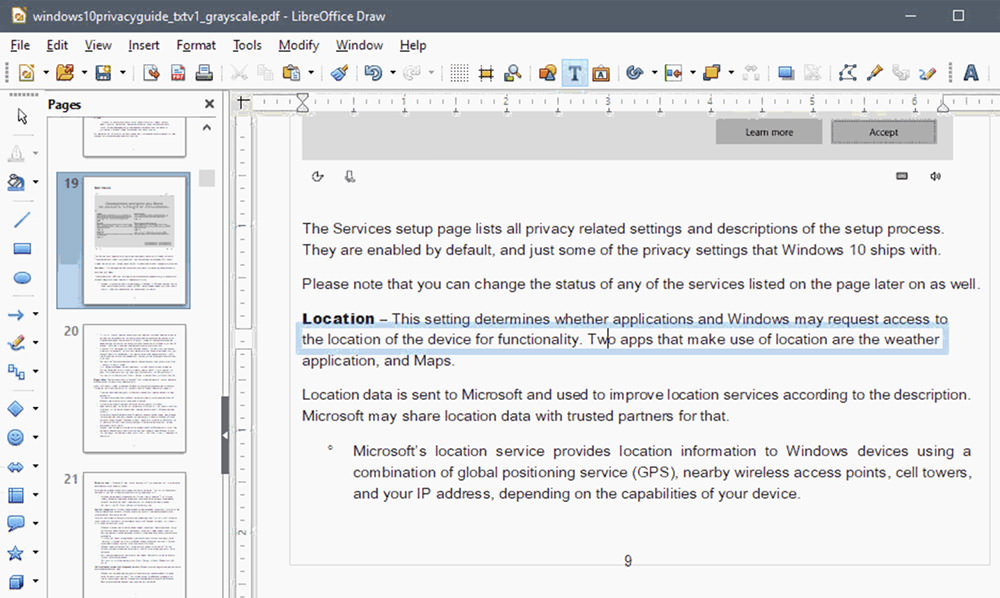Select the Symbol Shapes smiley tool
The width and height of the screenshot is (1000, 598).
tap(16, 437)
